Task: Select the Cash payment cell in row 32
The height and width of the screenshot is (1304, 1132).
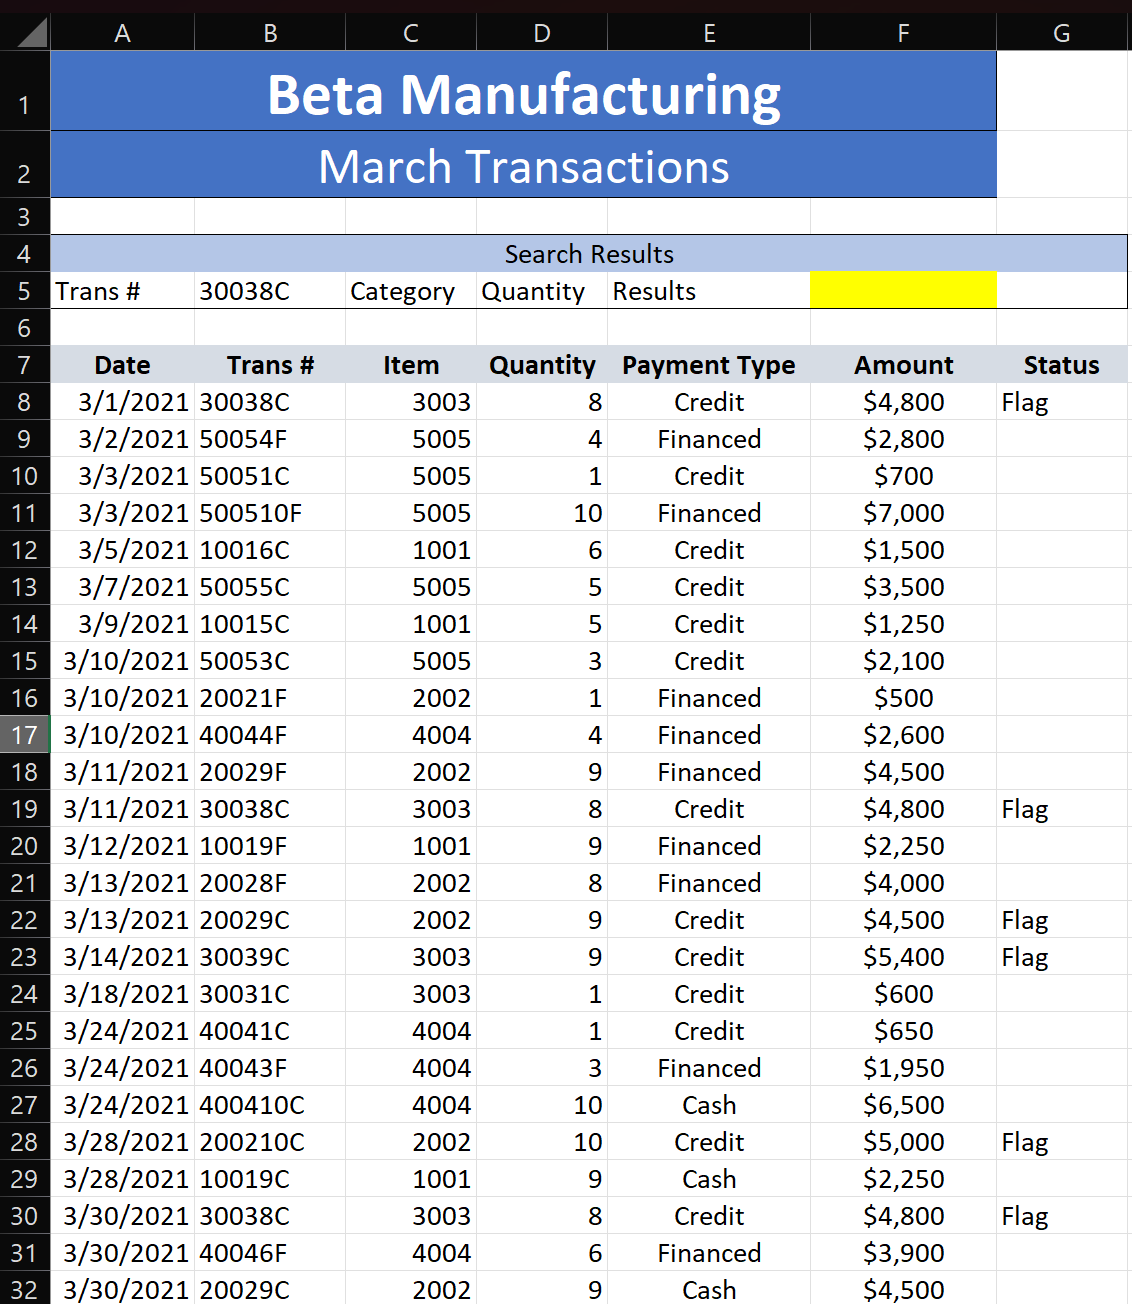Action: pyautogui.click(x=709, y=1288)
